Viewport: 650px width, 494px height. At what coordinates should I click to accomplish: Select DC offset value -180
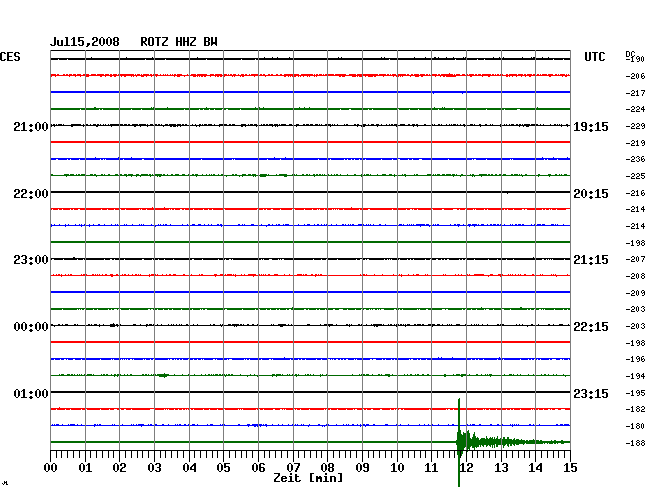pos(635,426)
